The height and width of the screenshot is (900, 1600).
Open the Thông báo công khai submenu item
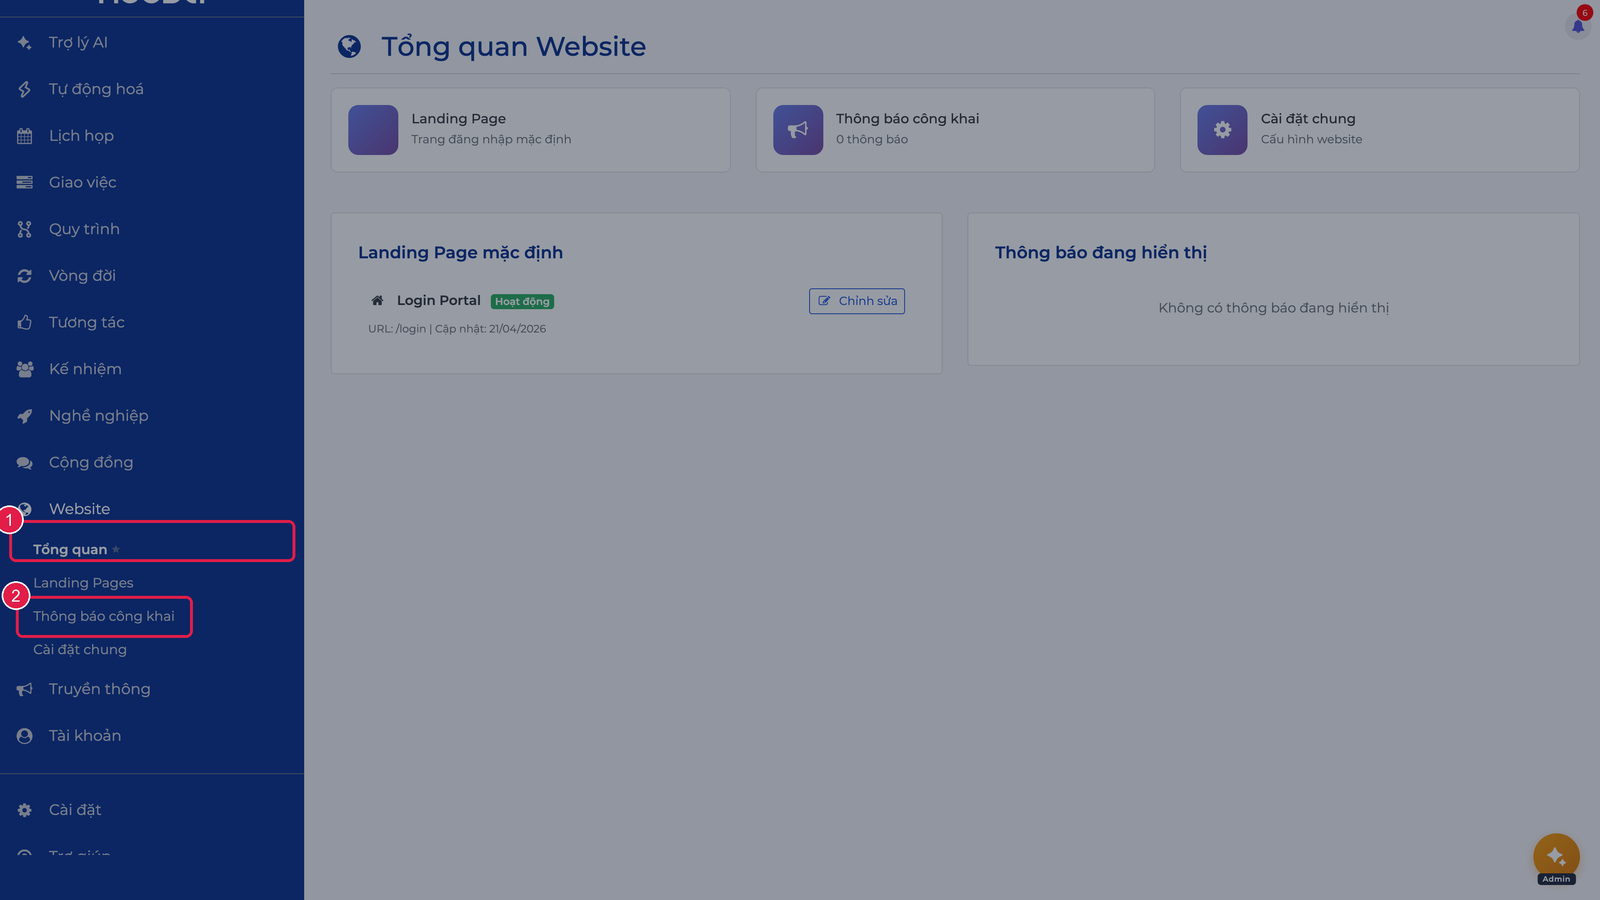104,616
